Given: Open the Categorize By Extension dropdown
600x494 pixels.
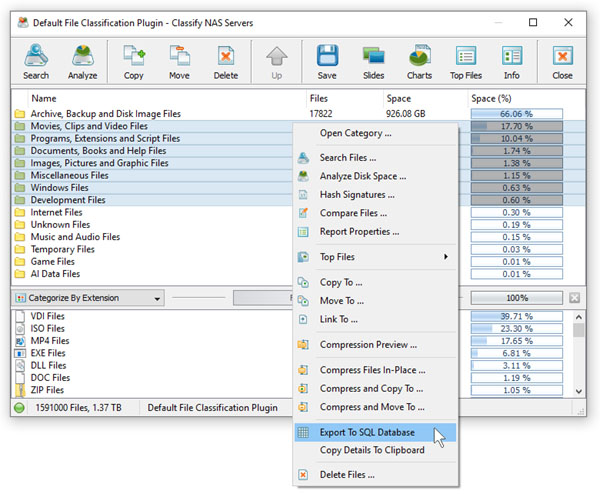Looking at the screenshot, I should click(x=88, y=298).
